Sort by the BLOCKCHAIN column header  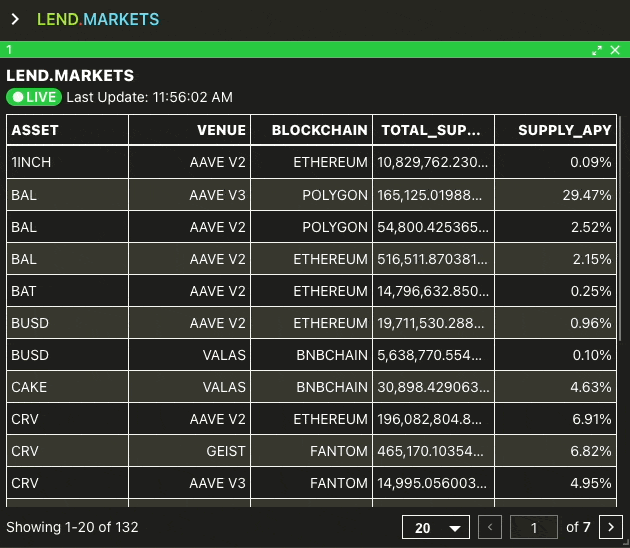pos(312,130)
